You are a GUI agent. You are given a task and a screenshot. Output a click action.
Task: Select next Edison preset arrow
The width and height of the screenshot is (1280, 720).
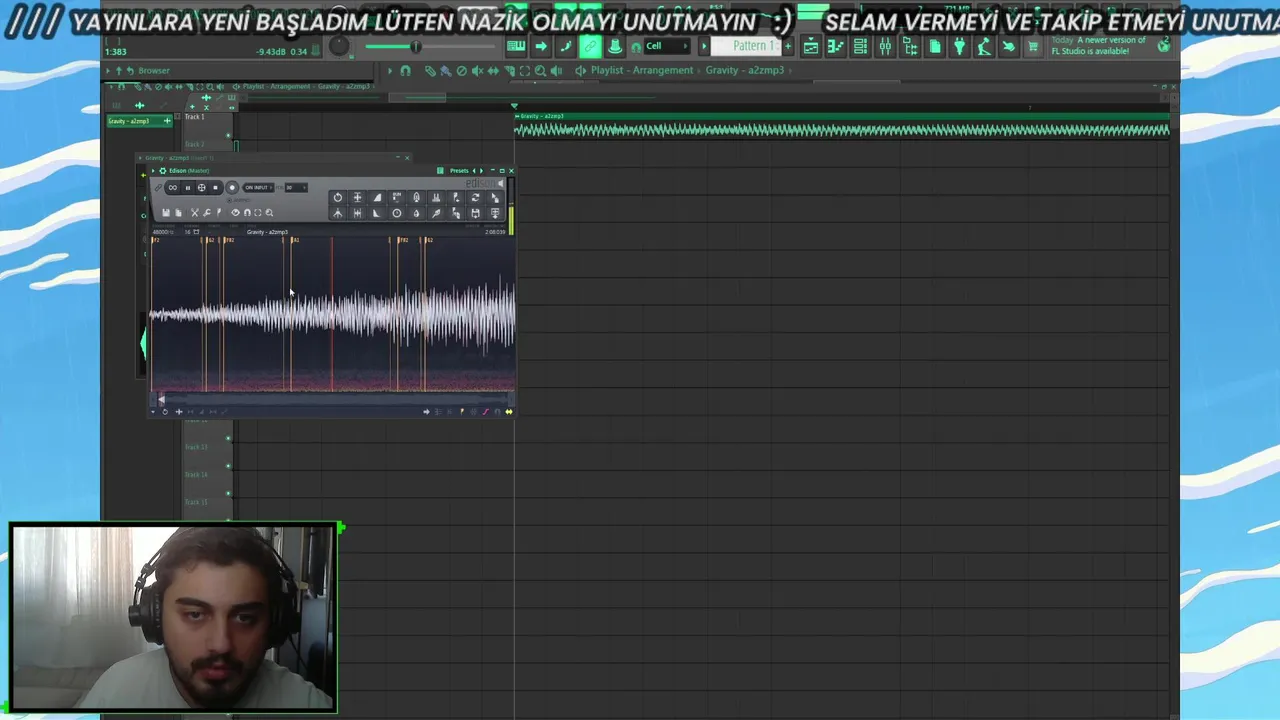coord(482,171)
